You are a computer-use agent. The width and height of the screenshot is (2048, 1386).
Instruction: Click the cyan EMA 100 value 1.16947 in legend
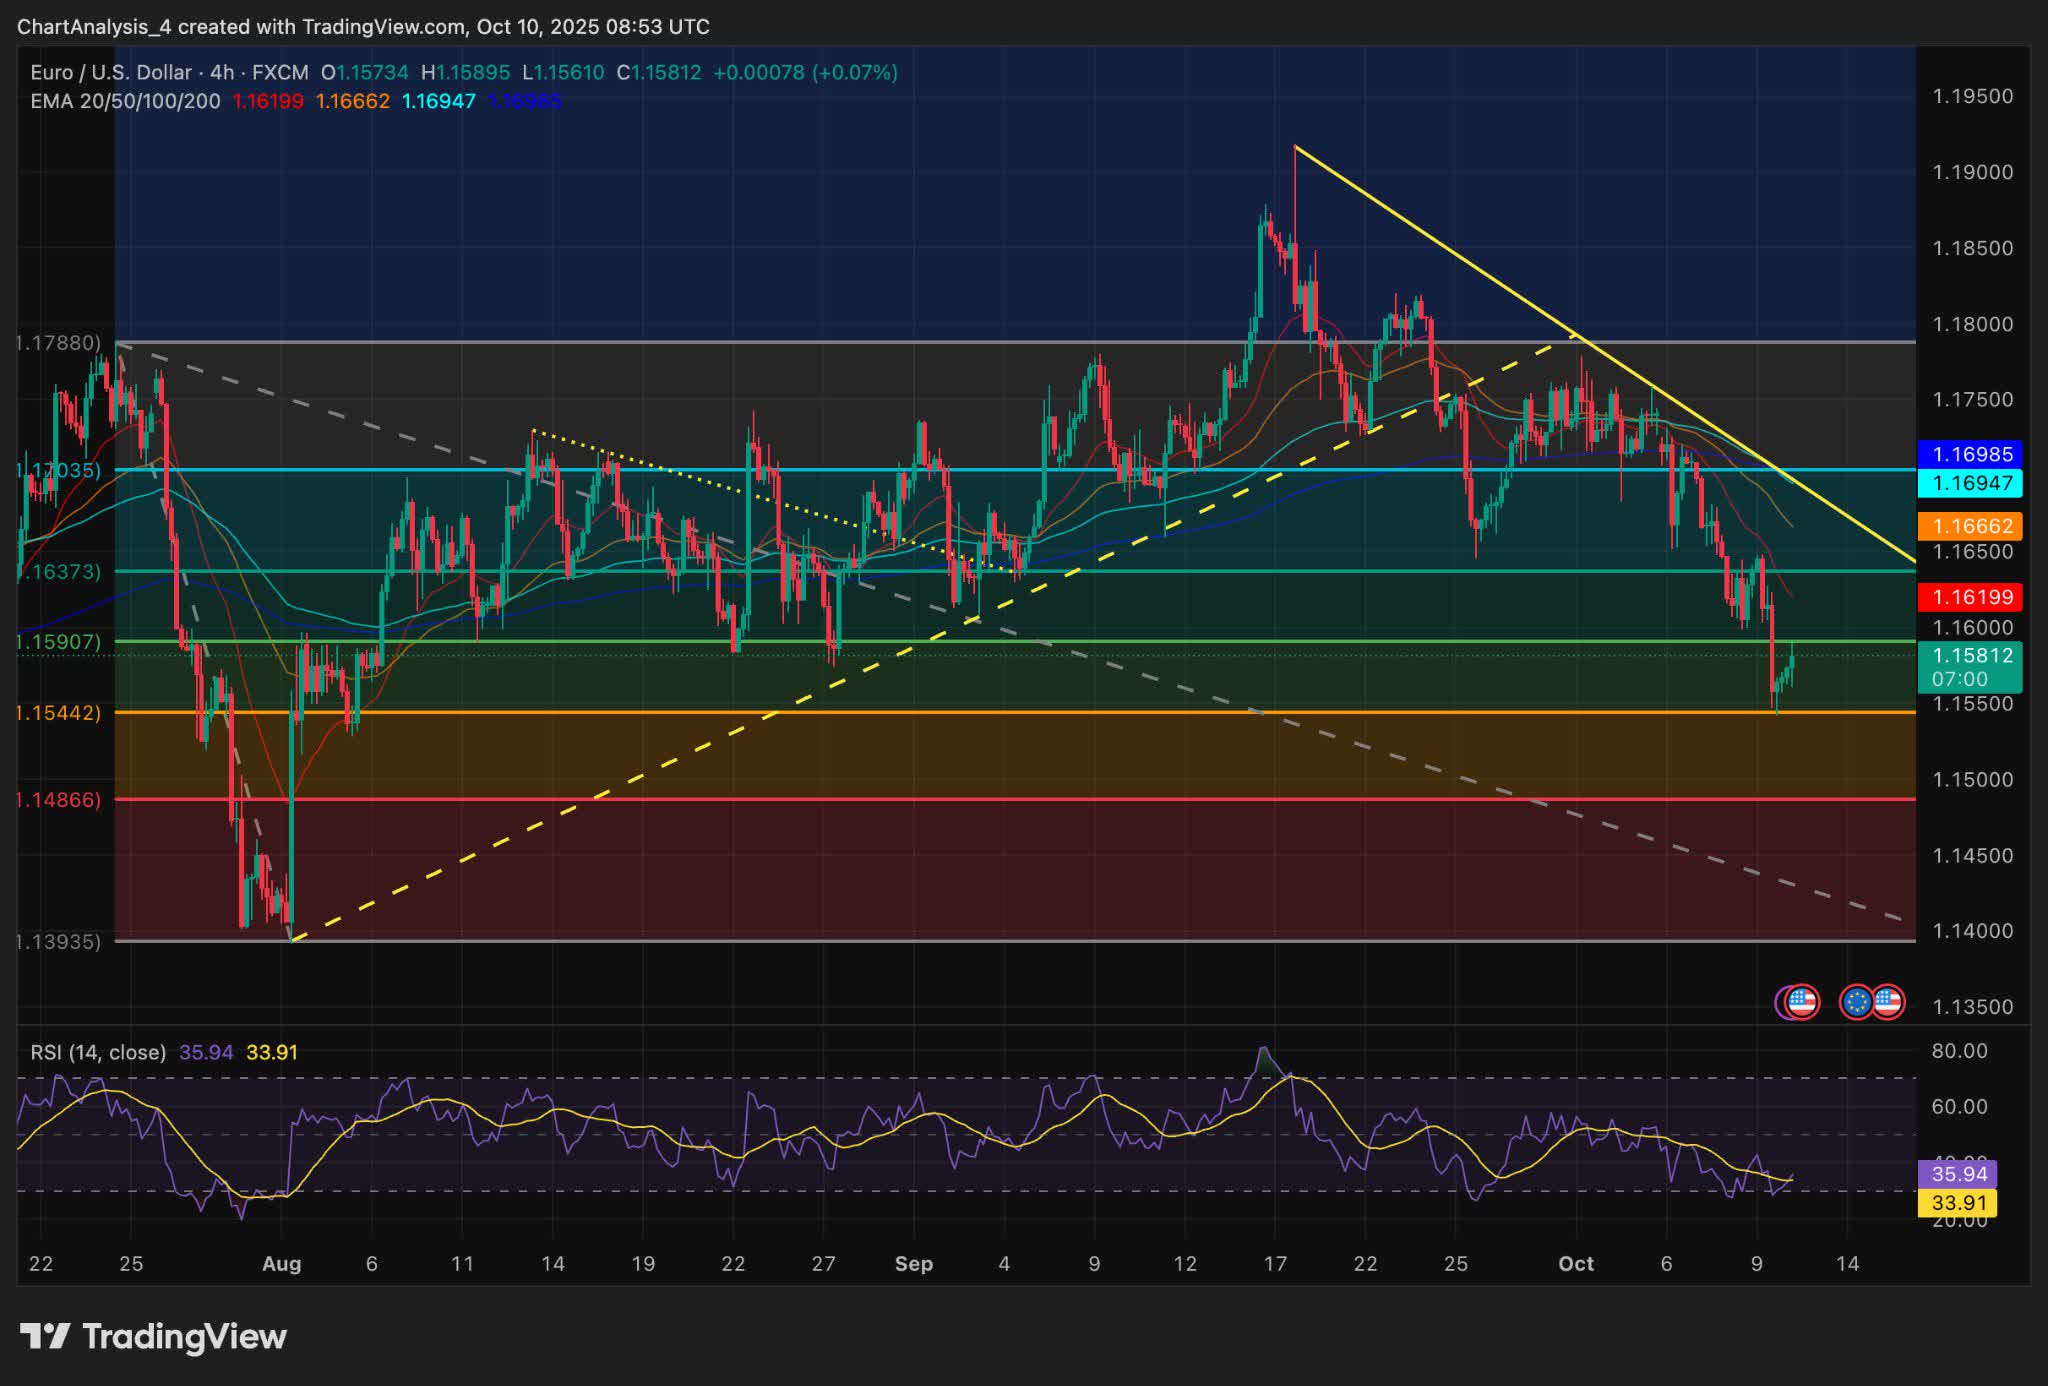point(438,100)
